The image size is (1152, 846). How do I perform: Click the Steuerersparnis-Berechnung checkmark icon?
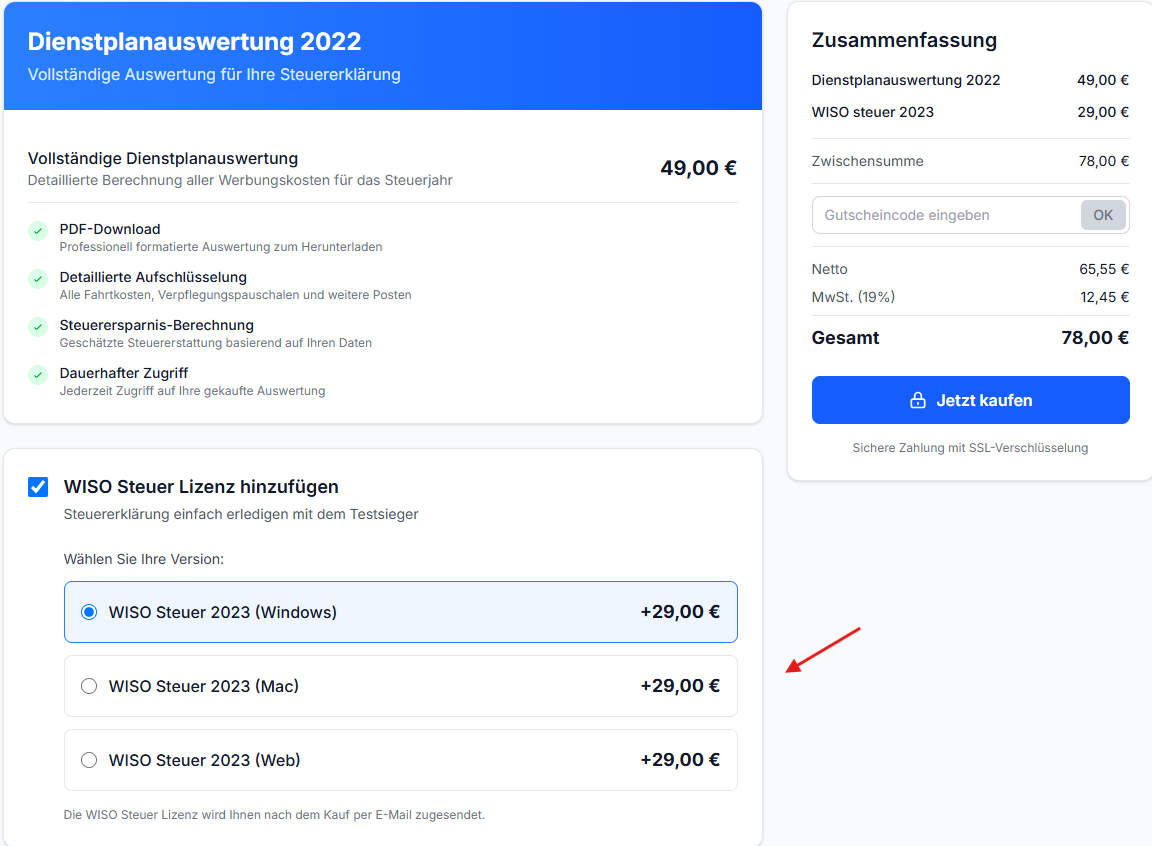(x=38, y=327)
